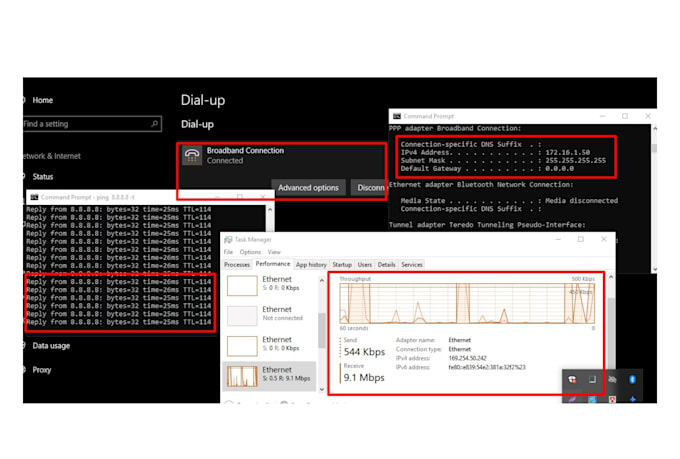680x459 pixels.
Task: Click the Throughput label above the graph
Action: pyautogui.click(x=355, y=279)
